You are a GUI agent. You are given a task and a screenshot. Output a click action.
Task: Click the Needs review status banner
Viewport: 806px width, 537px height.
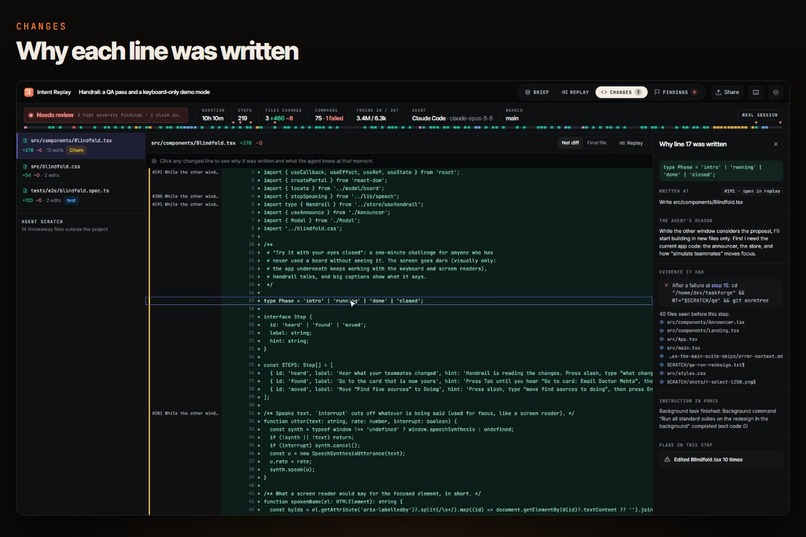(105, 115)
